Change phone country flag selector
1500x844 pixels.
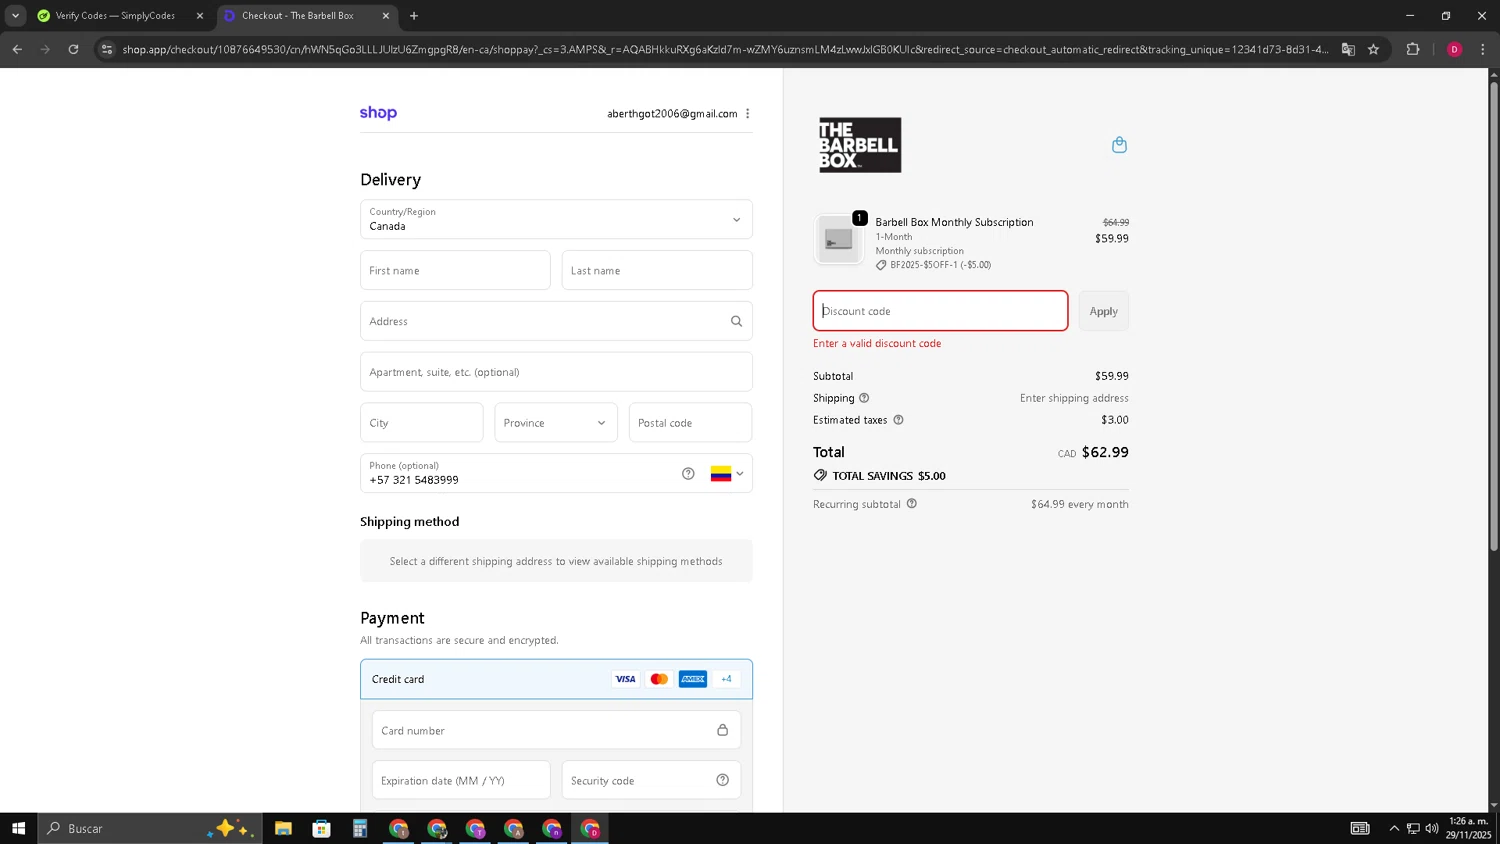[727, 474]
